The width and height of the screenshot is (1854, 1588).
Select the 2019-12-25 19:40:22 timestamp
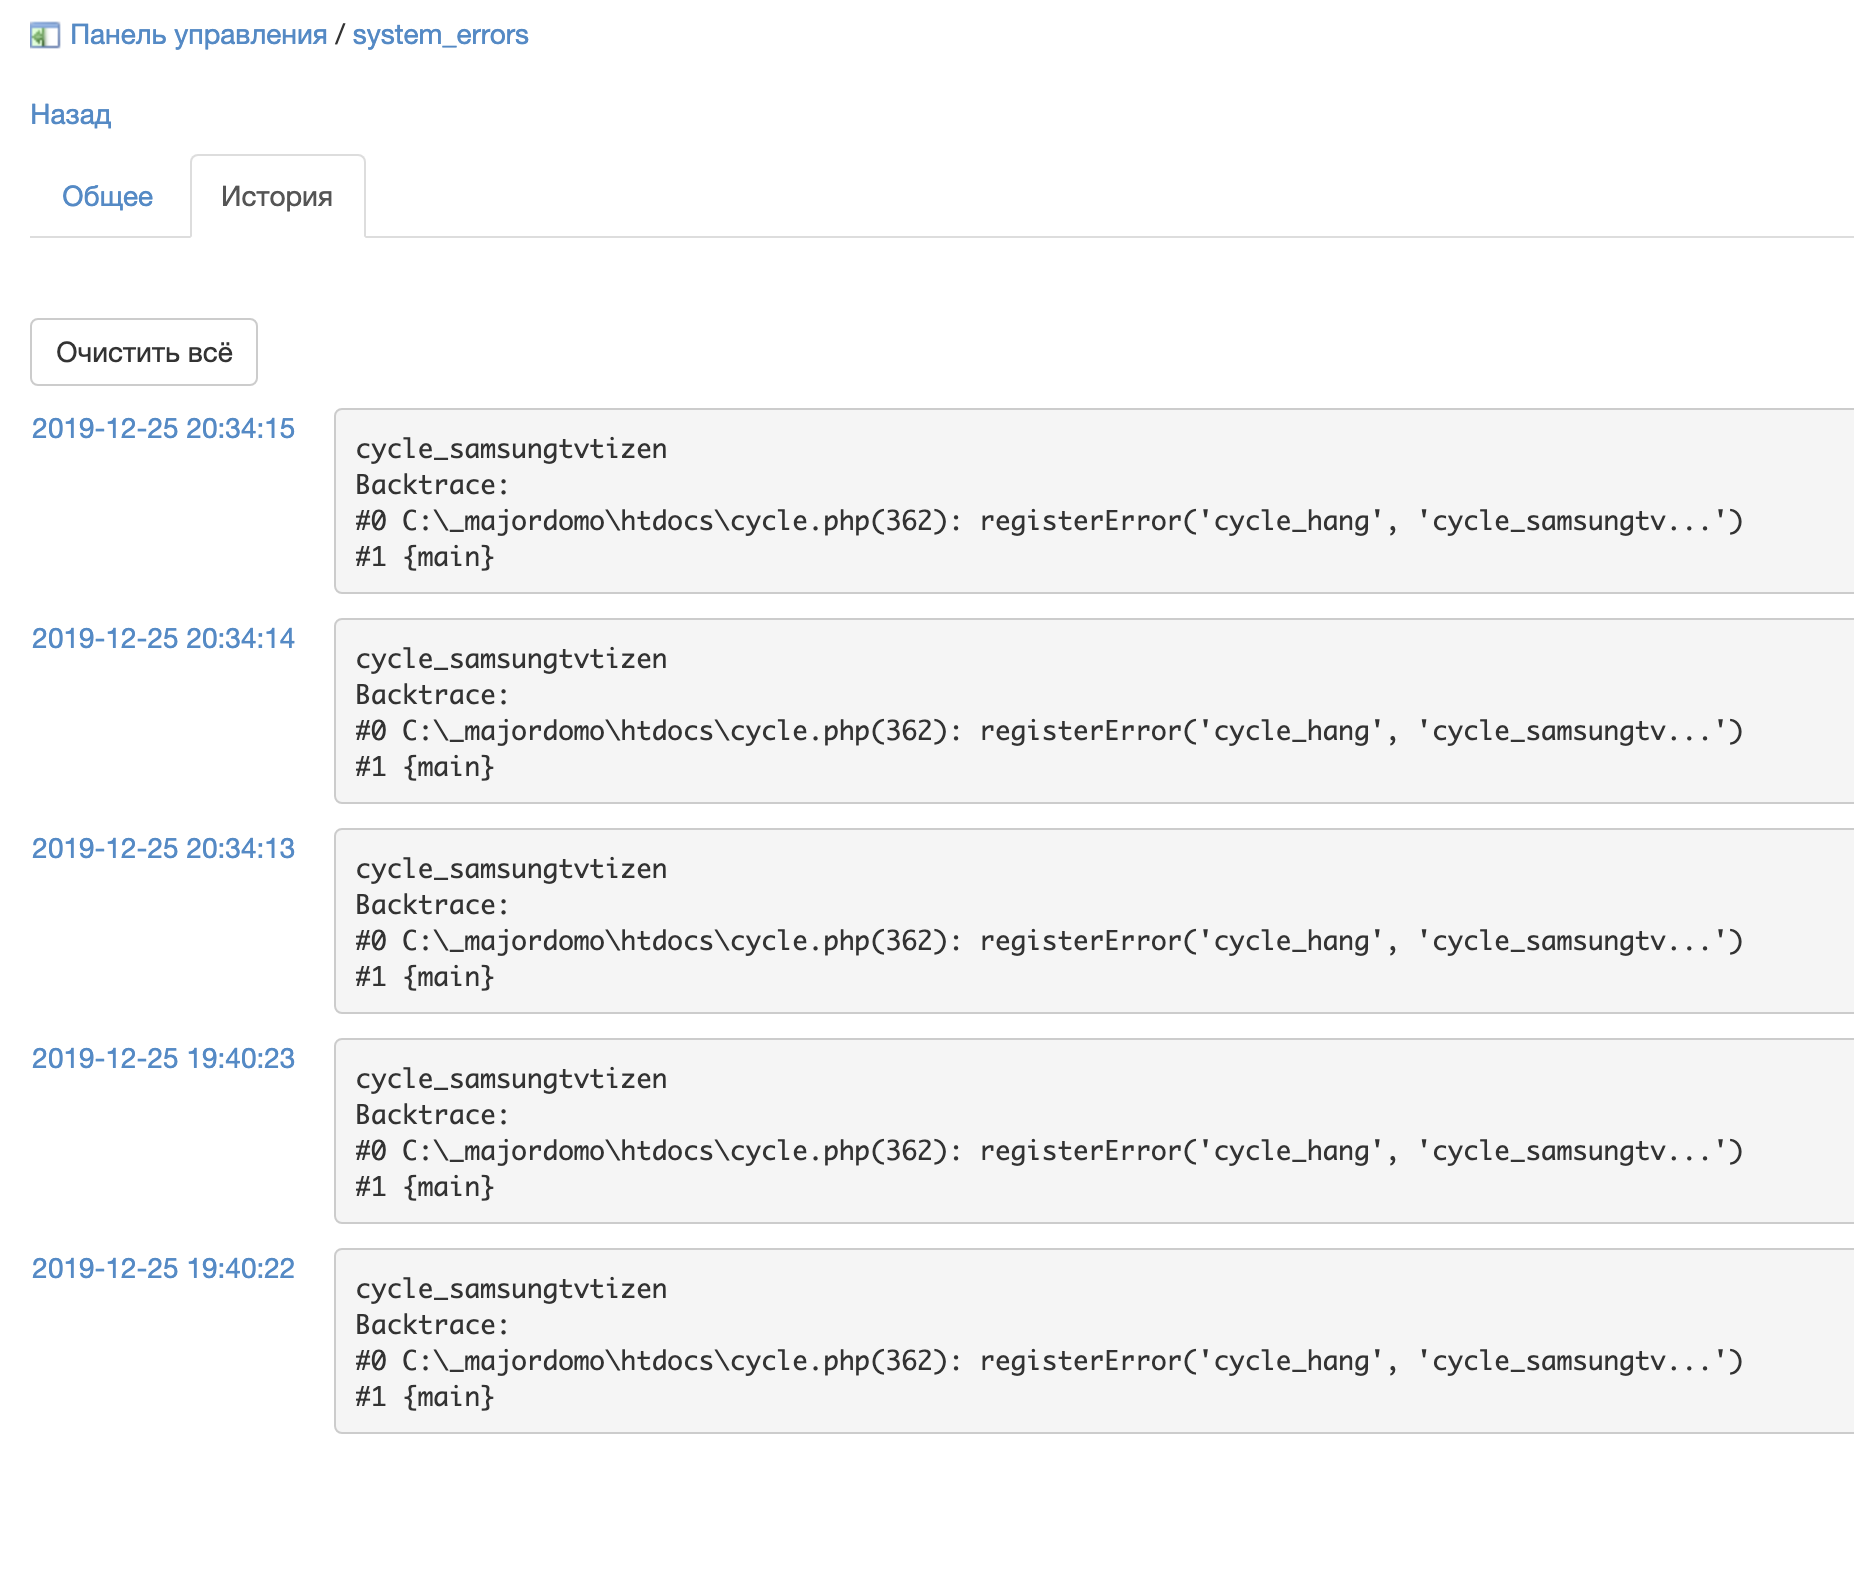[x=163, y=1269]
